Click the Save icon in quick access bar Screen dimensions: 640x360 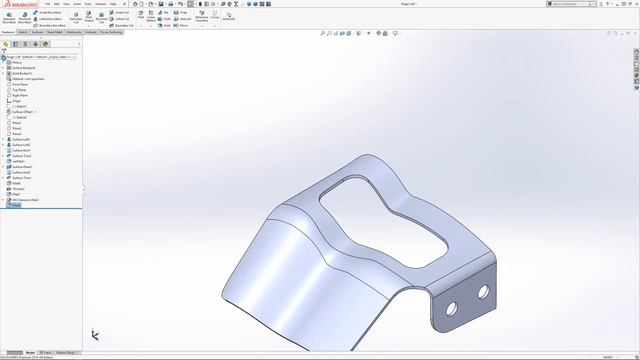click(161, 4)
